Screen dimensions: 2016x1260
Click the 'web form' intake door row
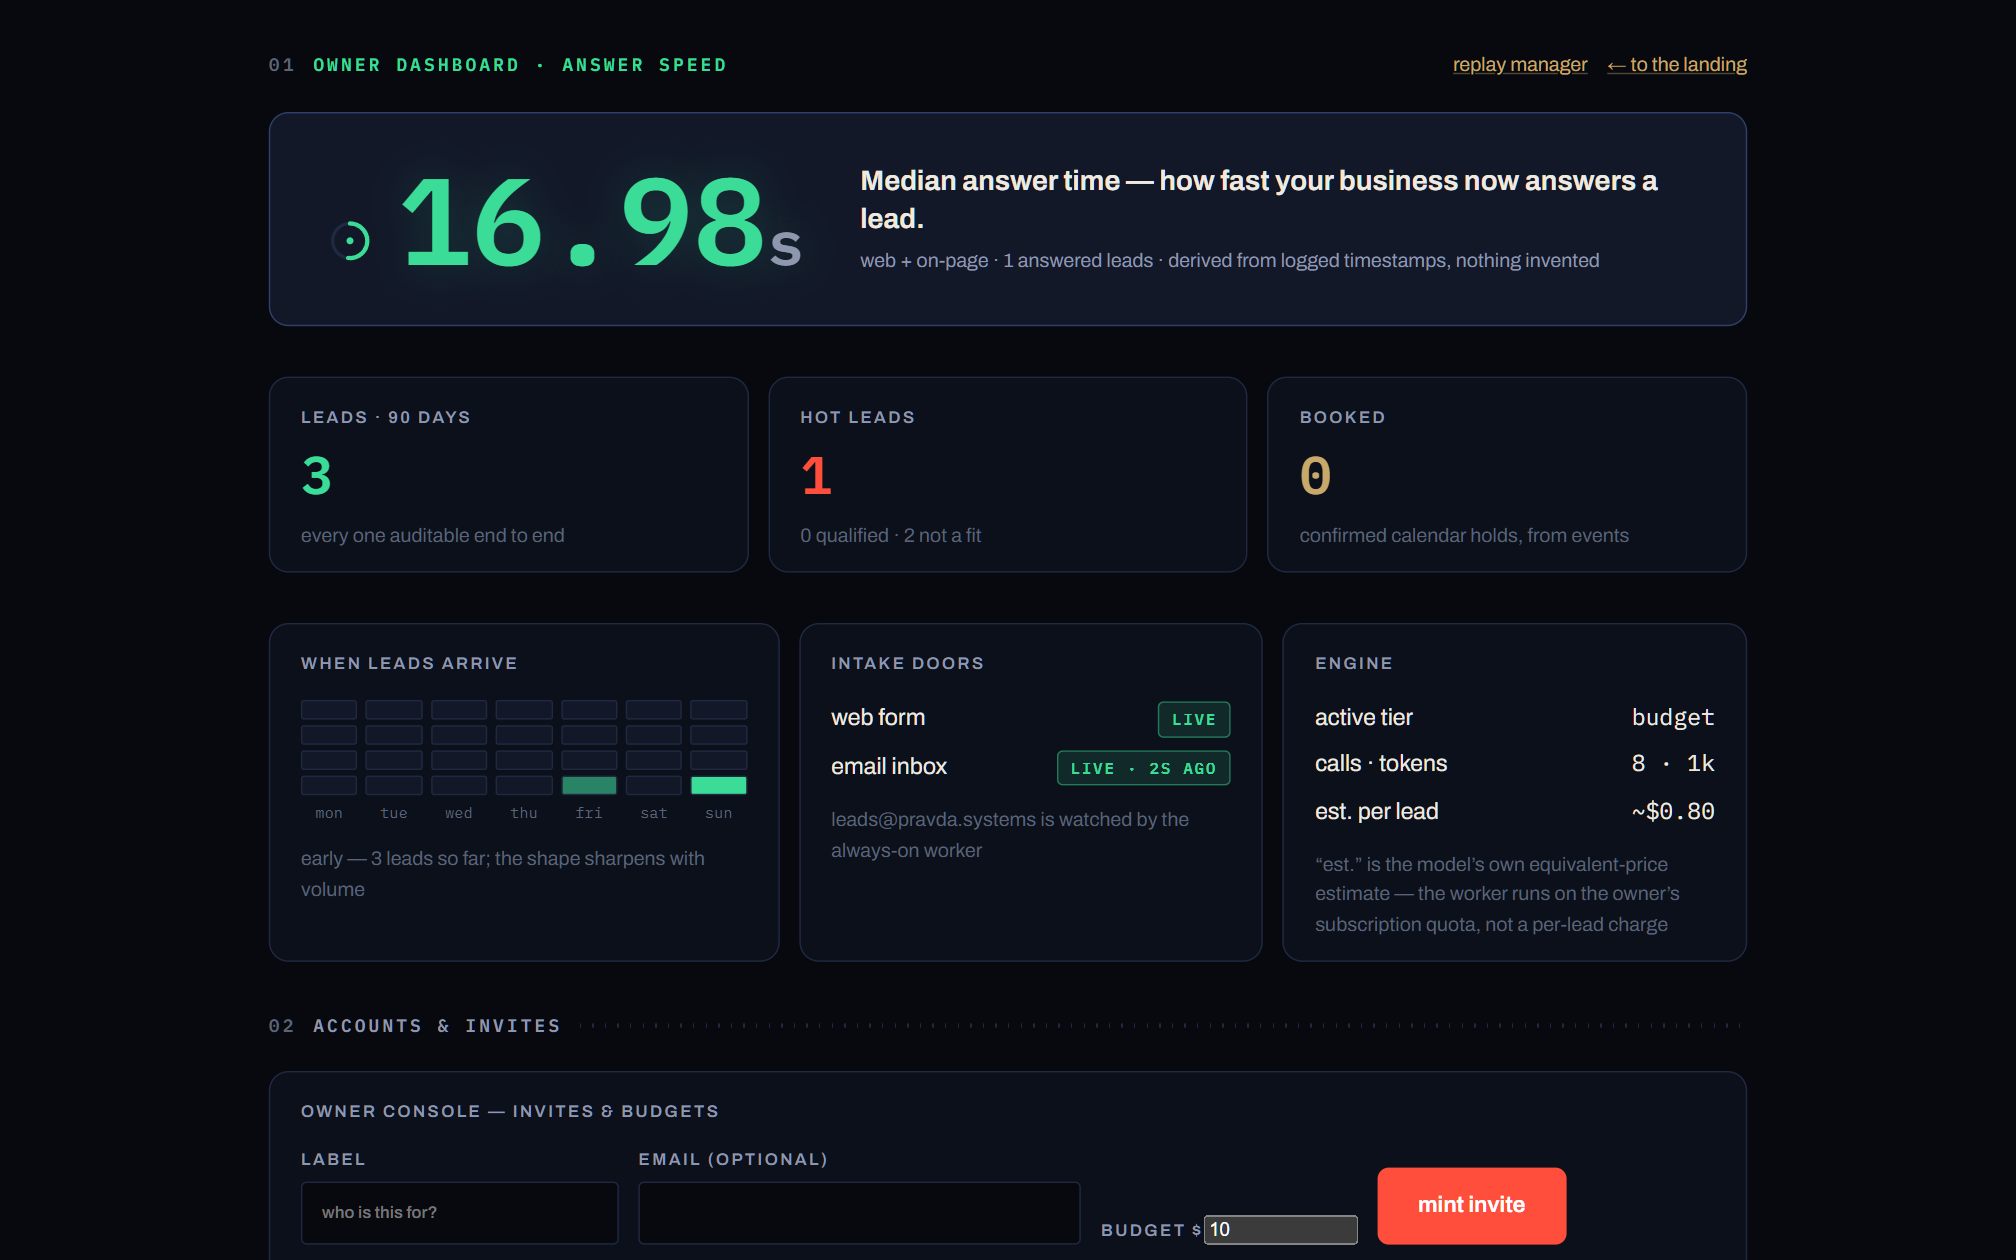(1030, 718)
